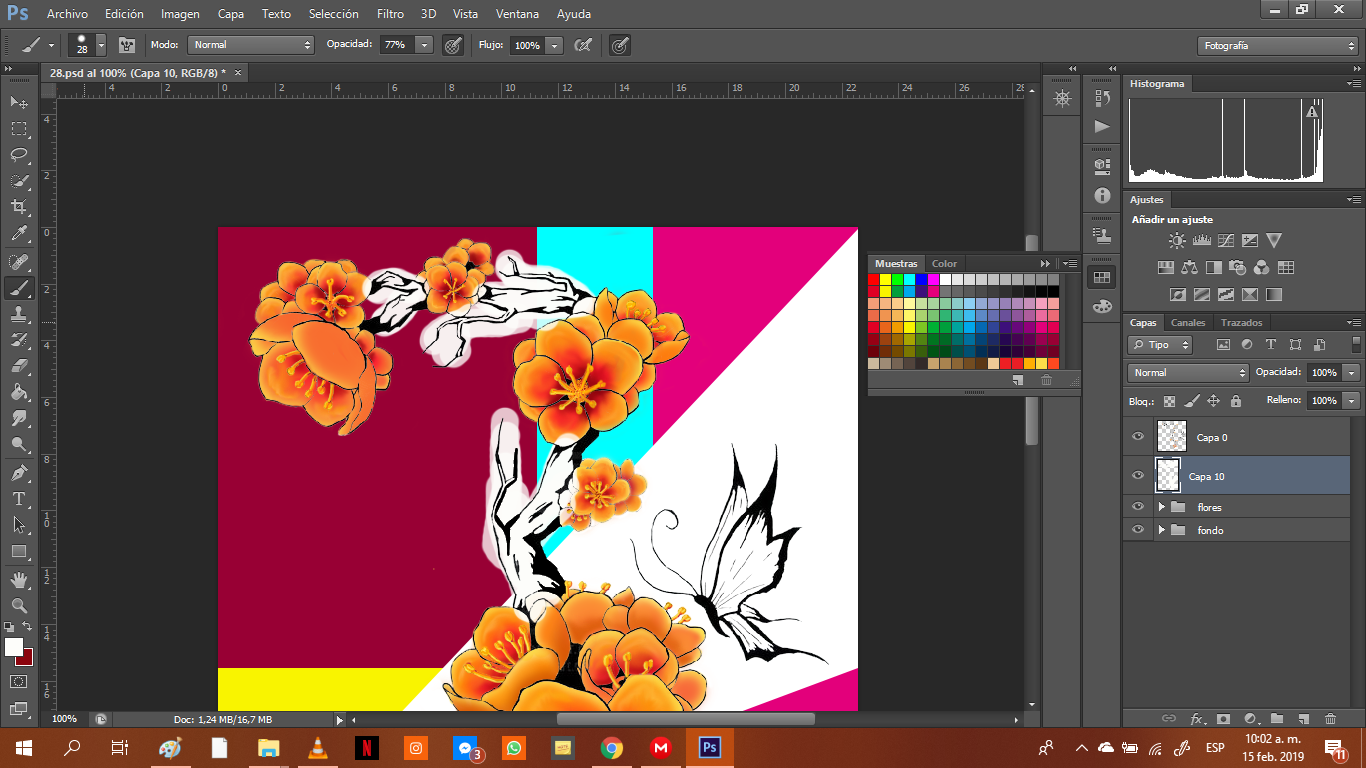
Task: Select the Horizontal Type tool
Action: coord(19,498)
